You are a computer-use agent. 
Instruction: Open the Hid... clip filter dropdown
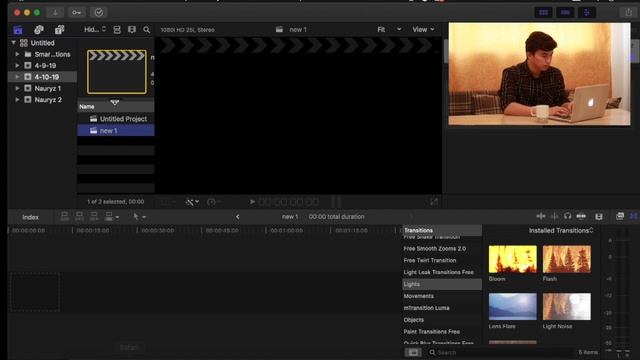[x=95, y=29]
